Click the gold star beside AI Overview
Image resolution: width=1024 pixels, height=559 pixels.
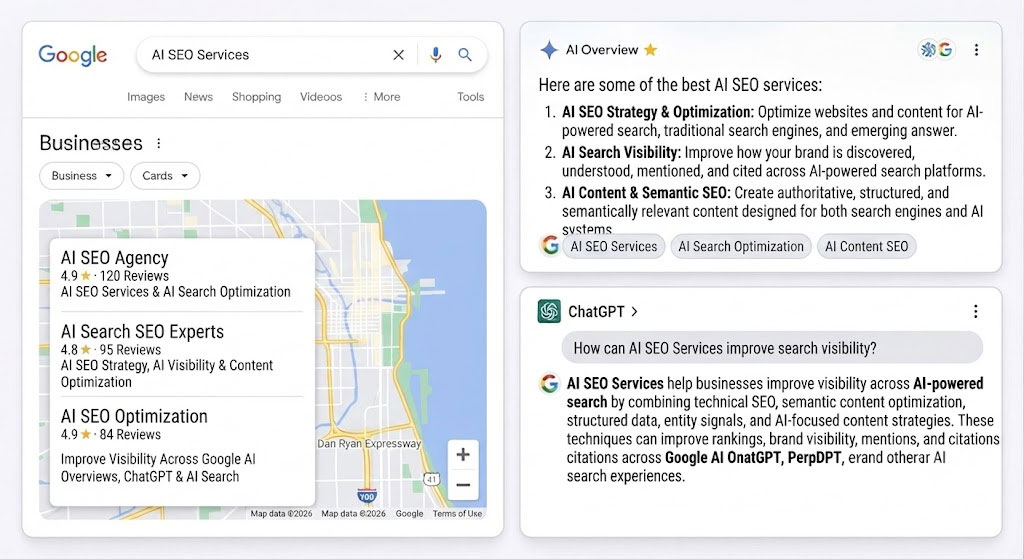pyautogui.click(x=650, y=50)
